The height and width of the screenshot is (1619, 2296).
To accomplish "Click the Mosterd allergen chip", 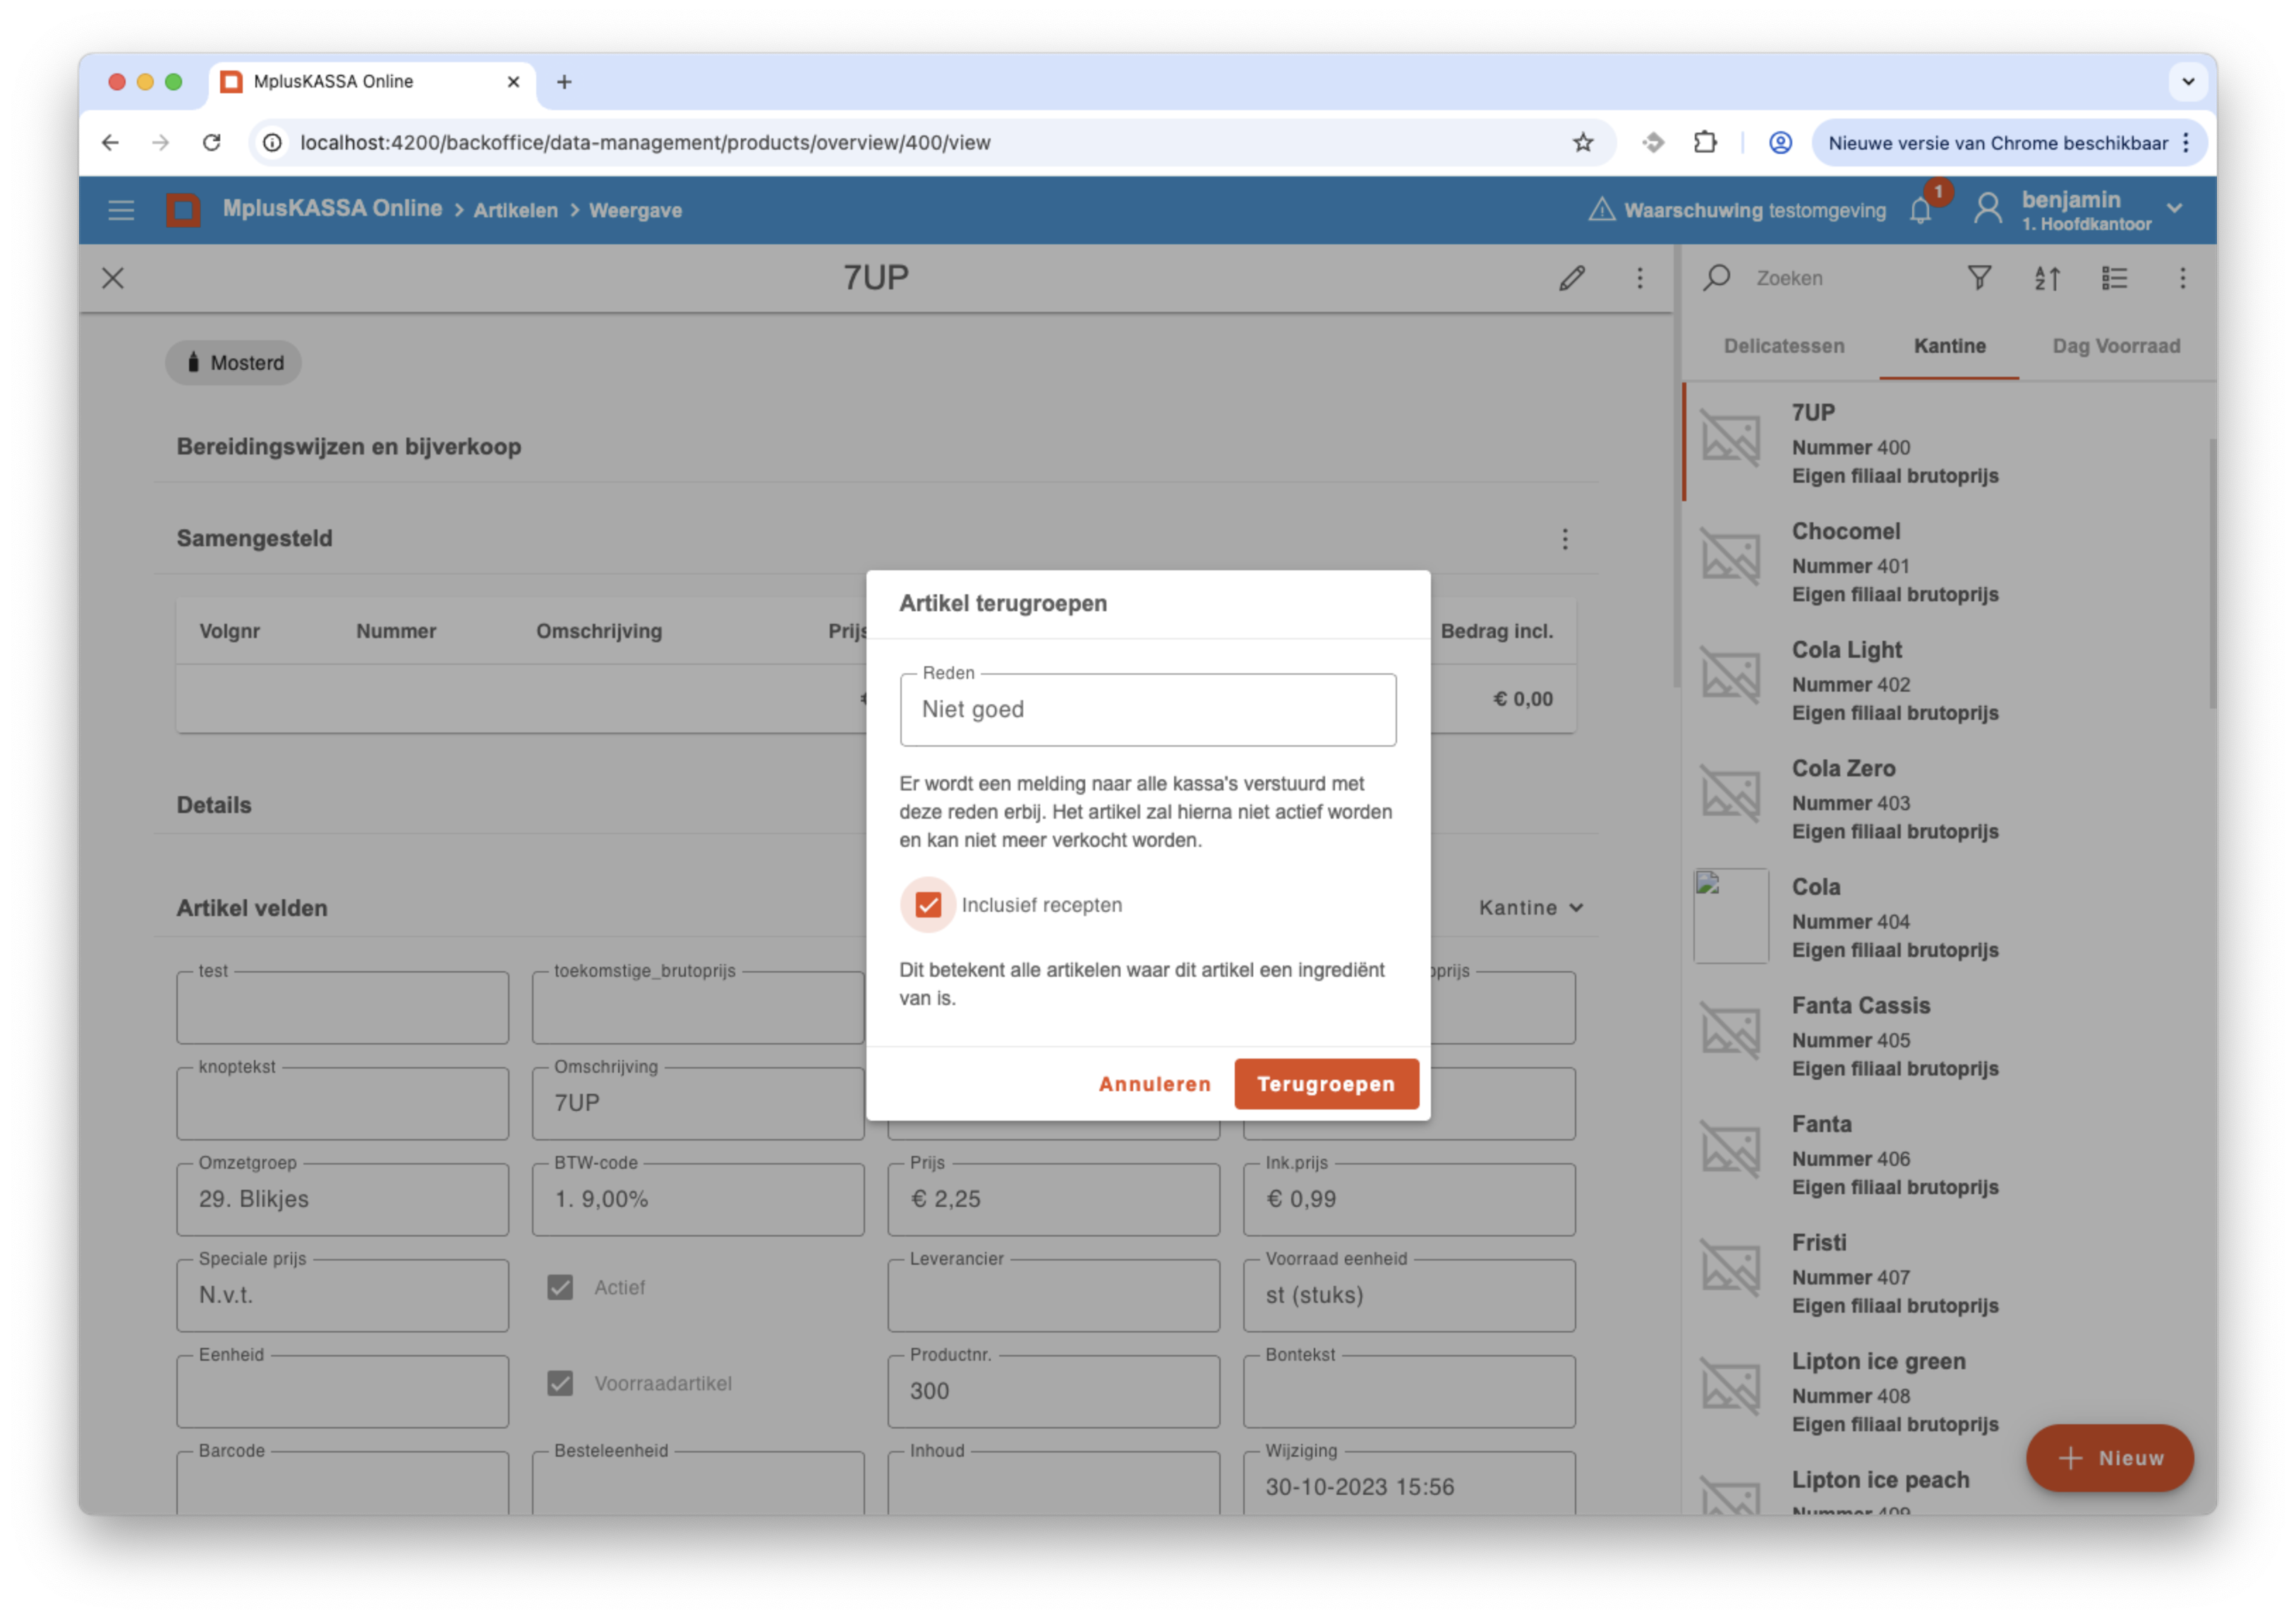I will [x=233, y=363].
